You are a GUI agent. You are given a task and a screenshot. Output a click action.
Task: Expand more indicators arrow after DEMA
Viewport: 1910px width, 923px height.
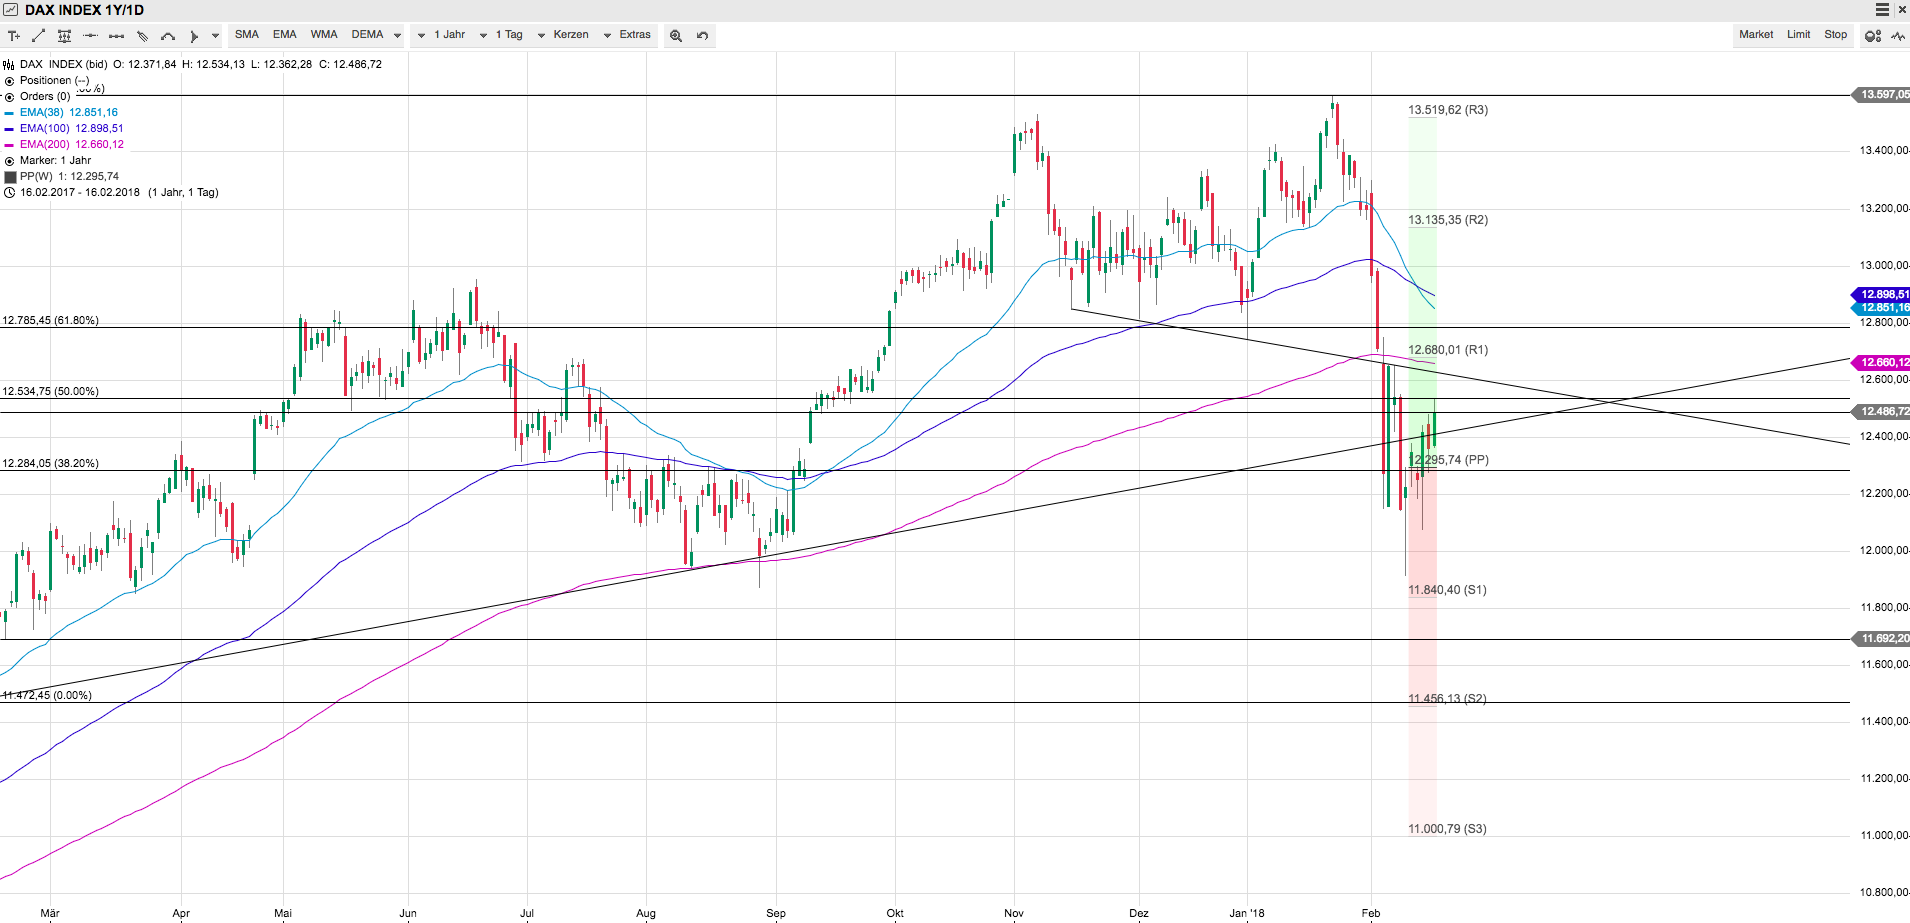pyautogui.click(x=397, y=35)
